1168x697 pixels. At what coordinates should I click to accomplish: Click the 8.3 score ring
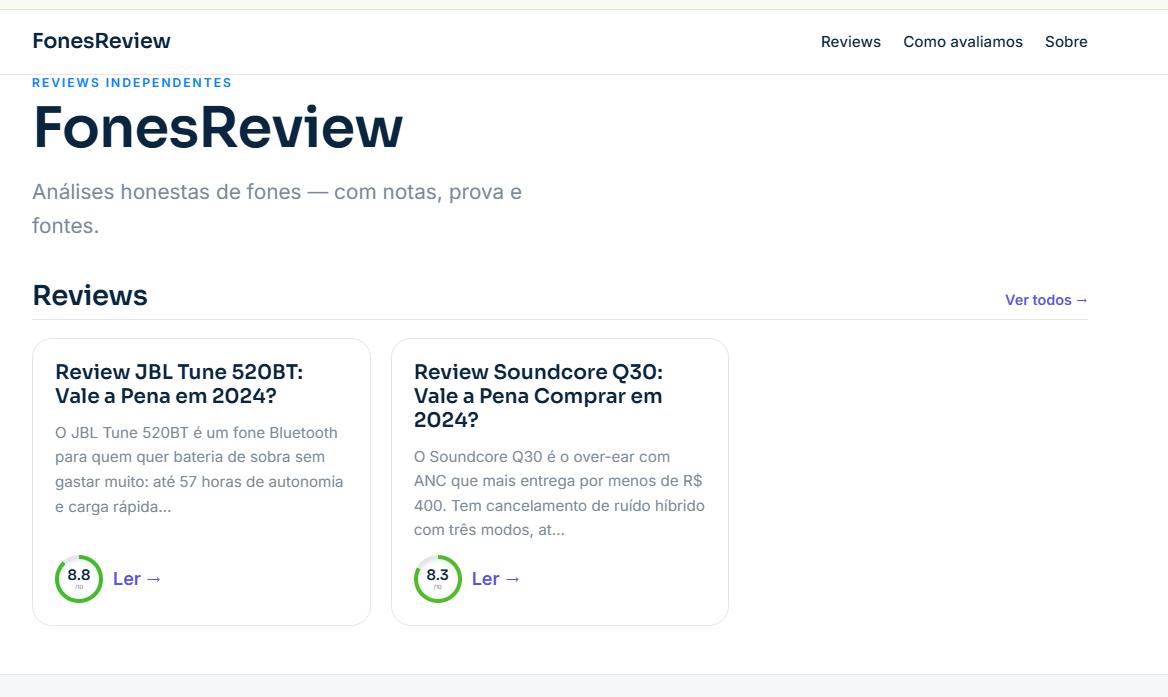click(x=438, y=579)
